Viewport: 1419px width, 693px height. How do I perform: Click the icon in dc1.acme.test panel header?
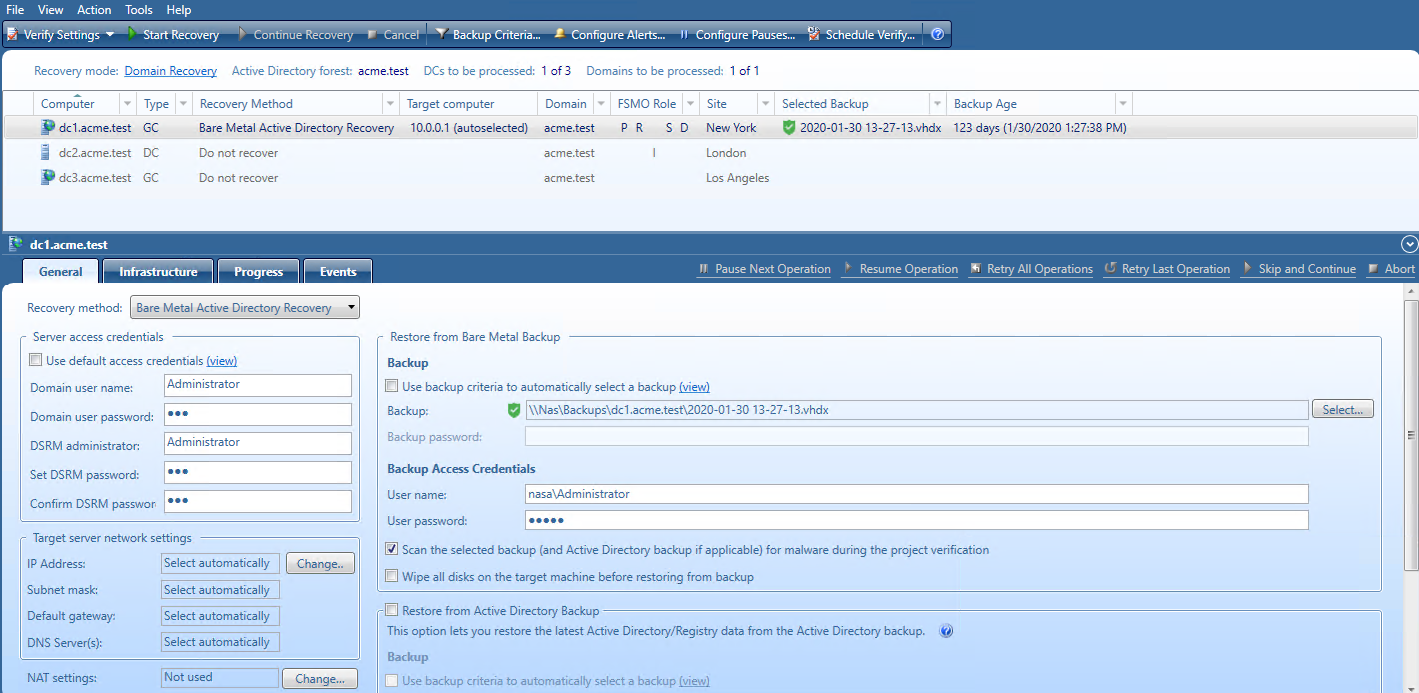[x=16, y=244]
